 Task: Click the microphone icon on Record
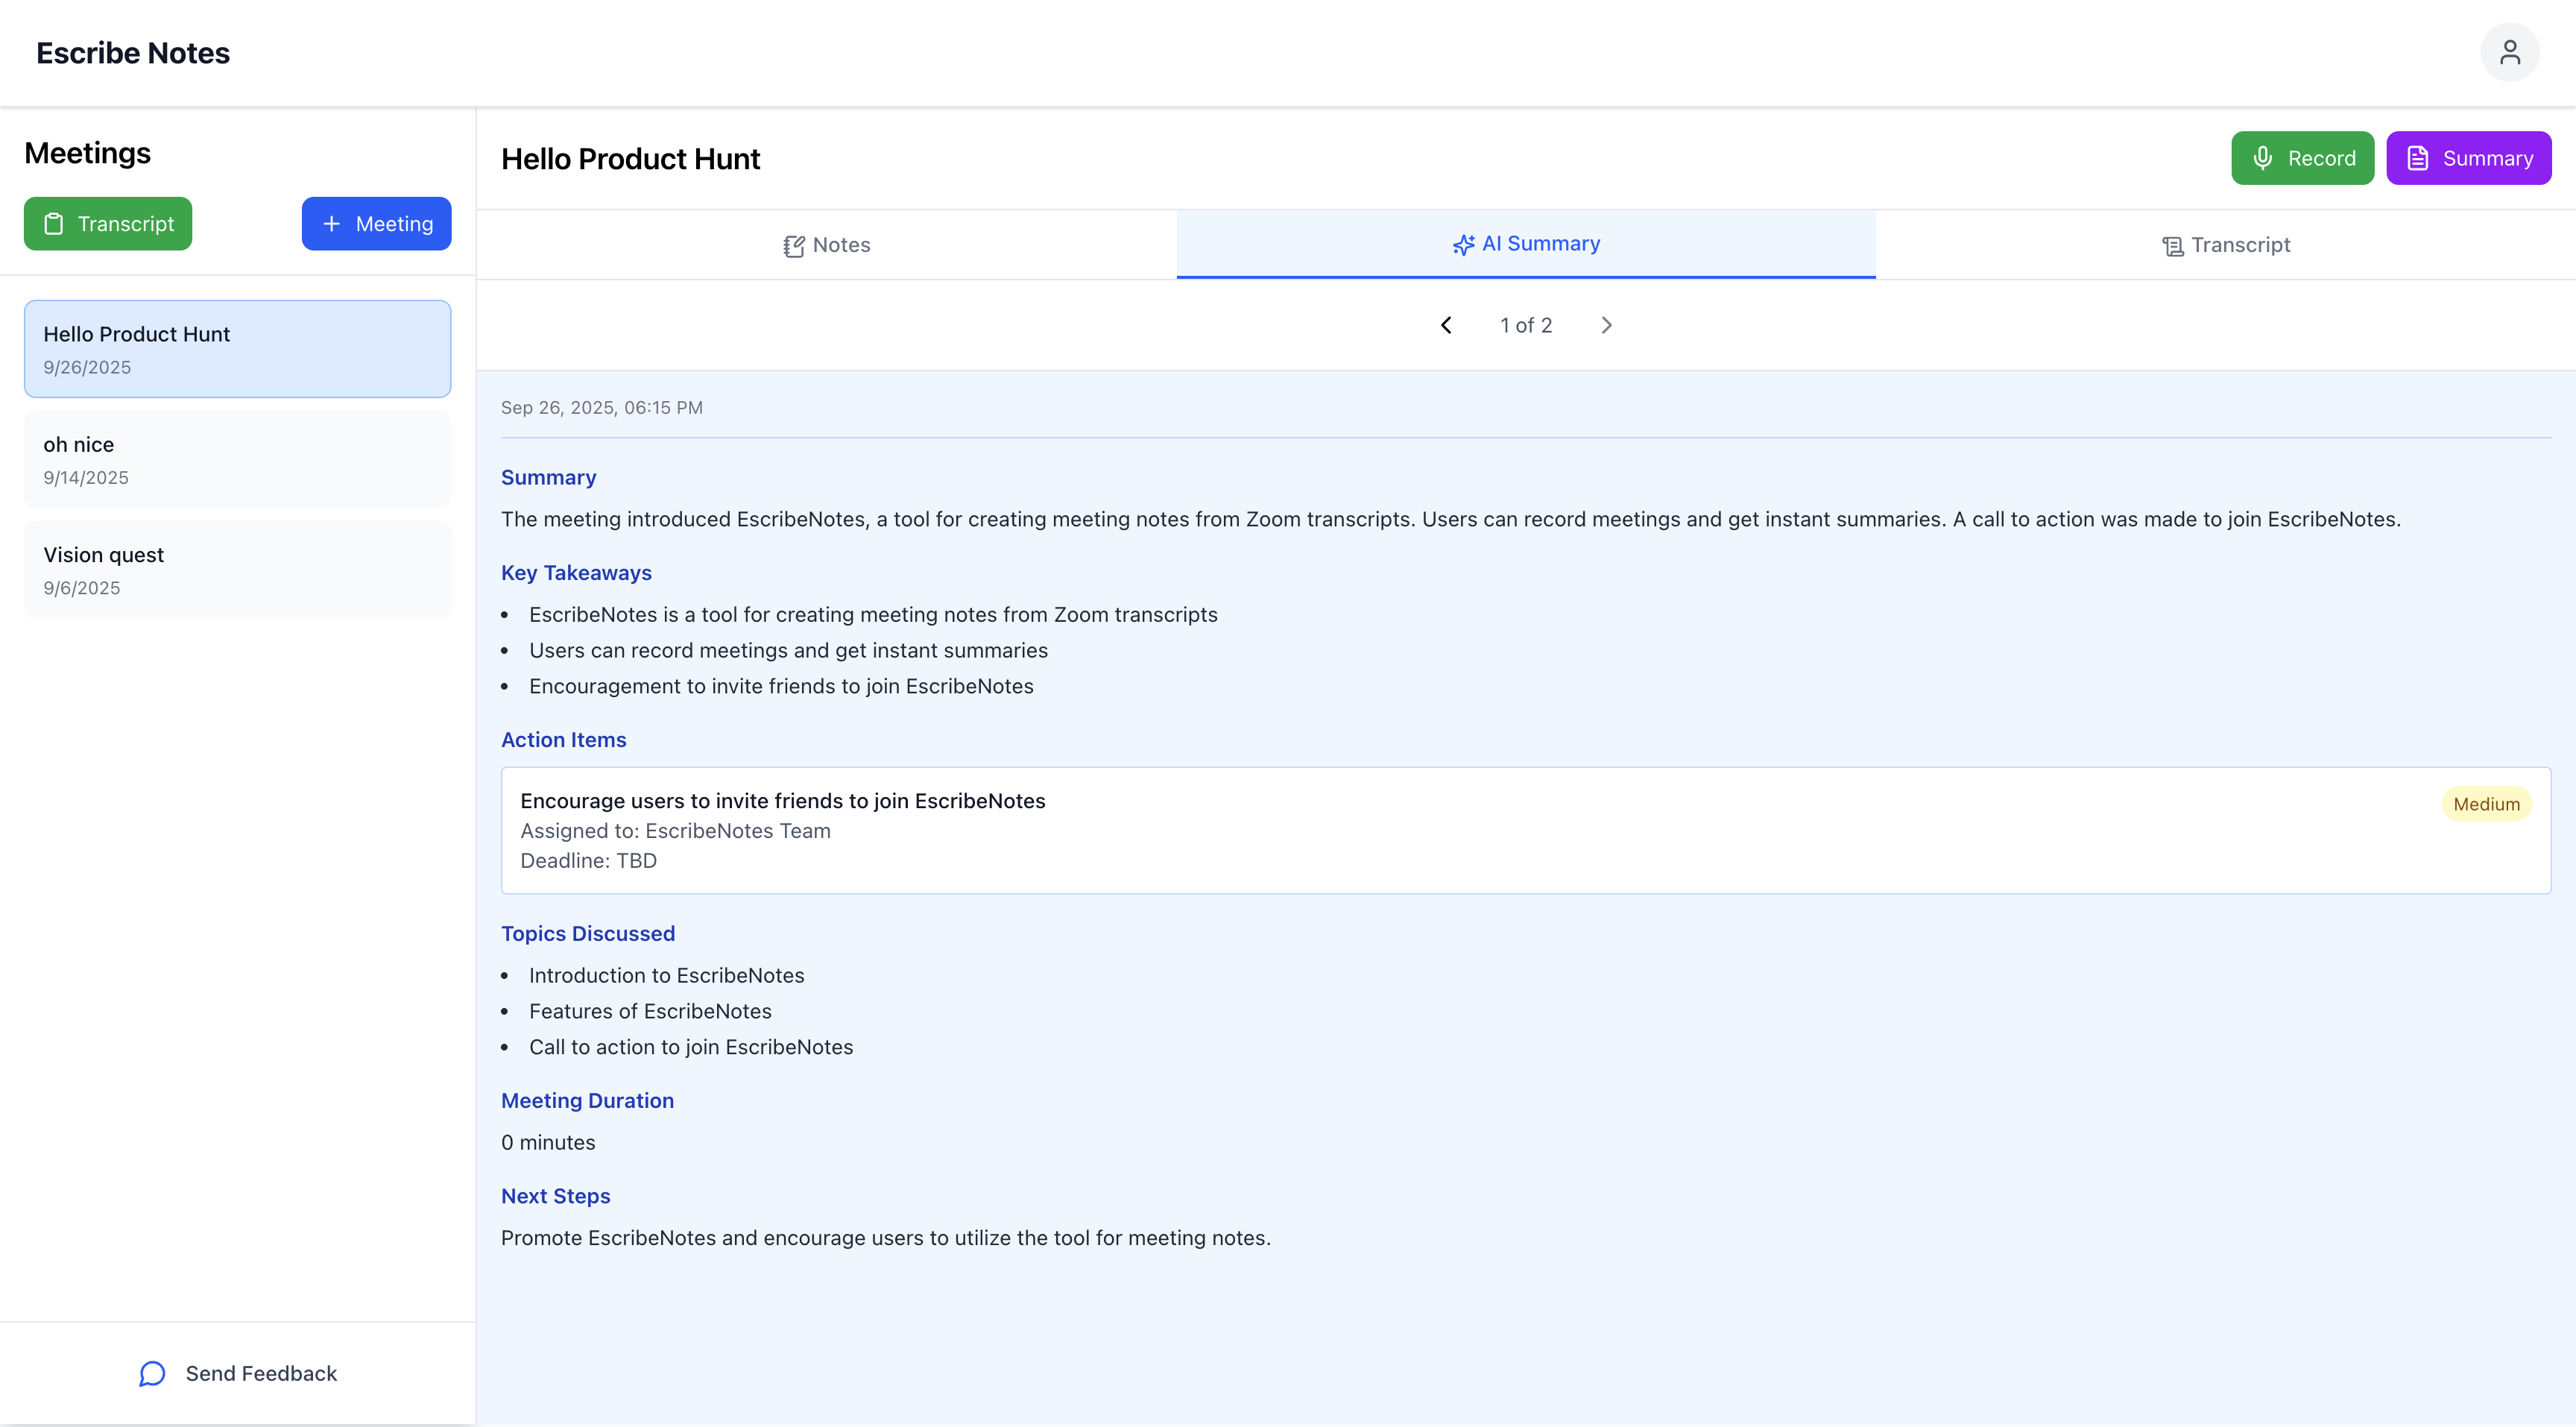(x=2262, y=158)
